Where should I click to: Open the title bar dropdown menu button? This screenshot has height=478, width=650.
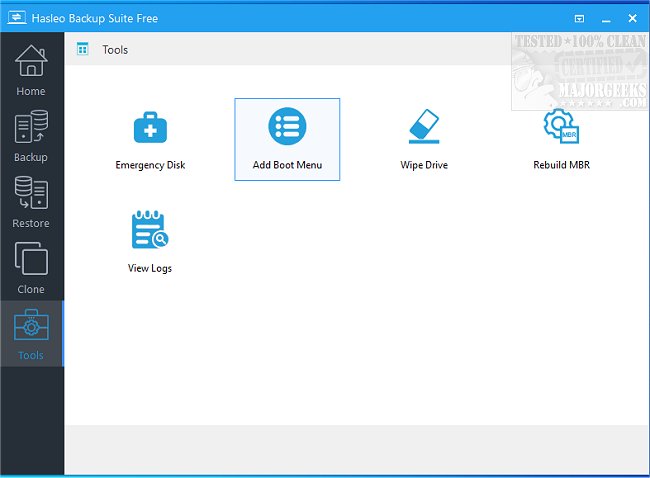coord(579,19)
